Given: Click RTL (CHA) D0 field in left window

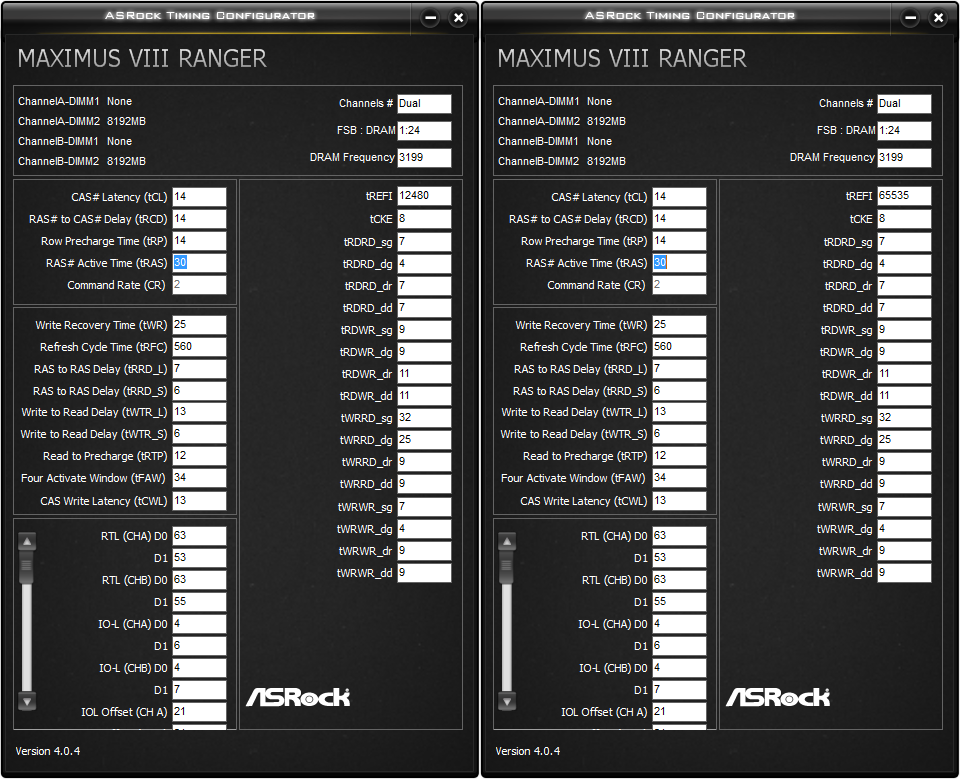Looking at the screenshot, I should [x=199, y=536].
